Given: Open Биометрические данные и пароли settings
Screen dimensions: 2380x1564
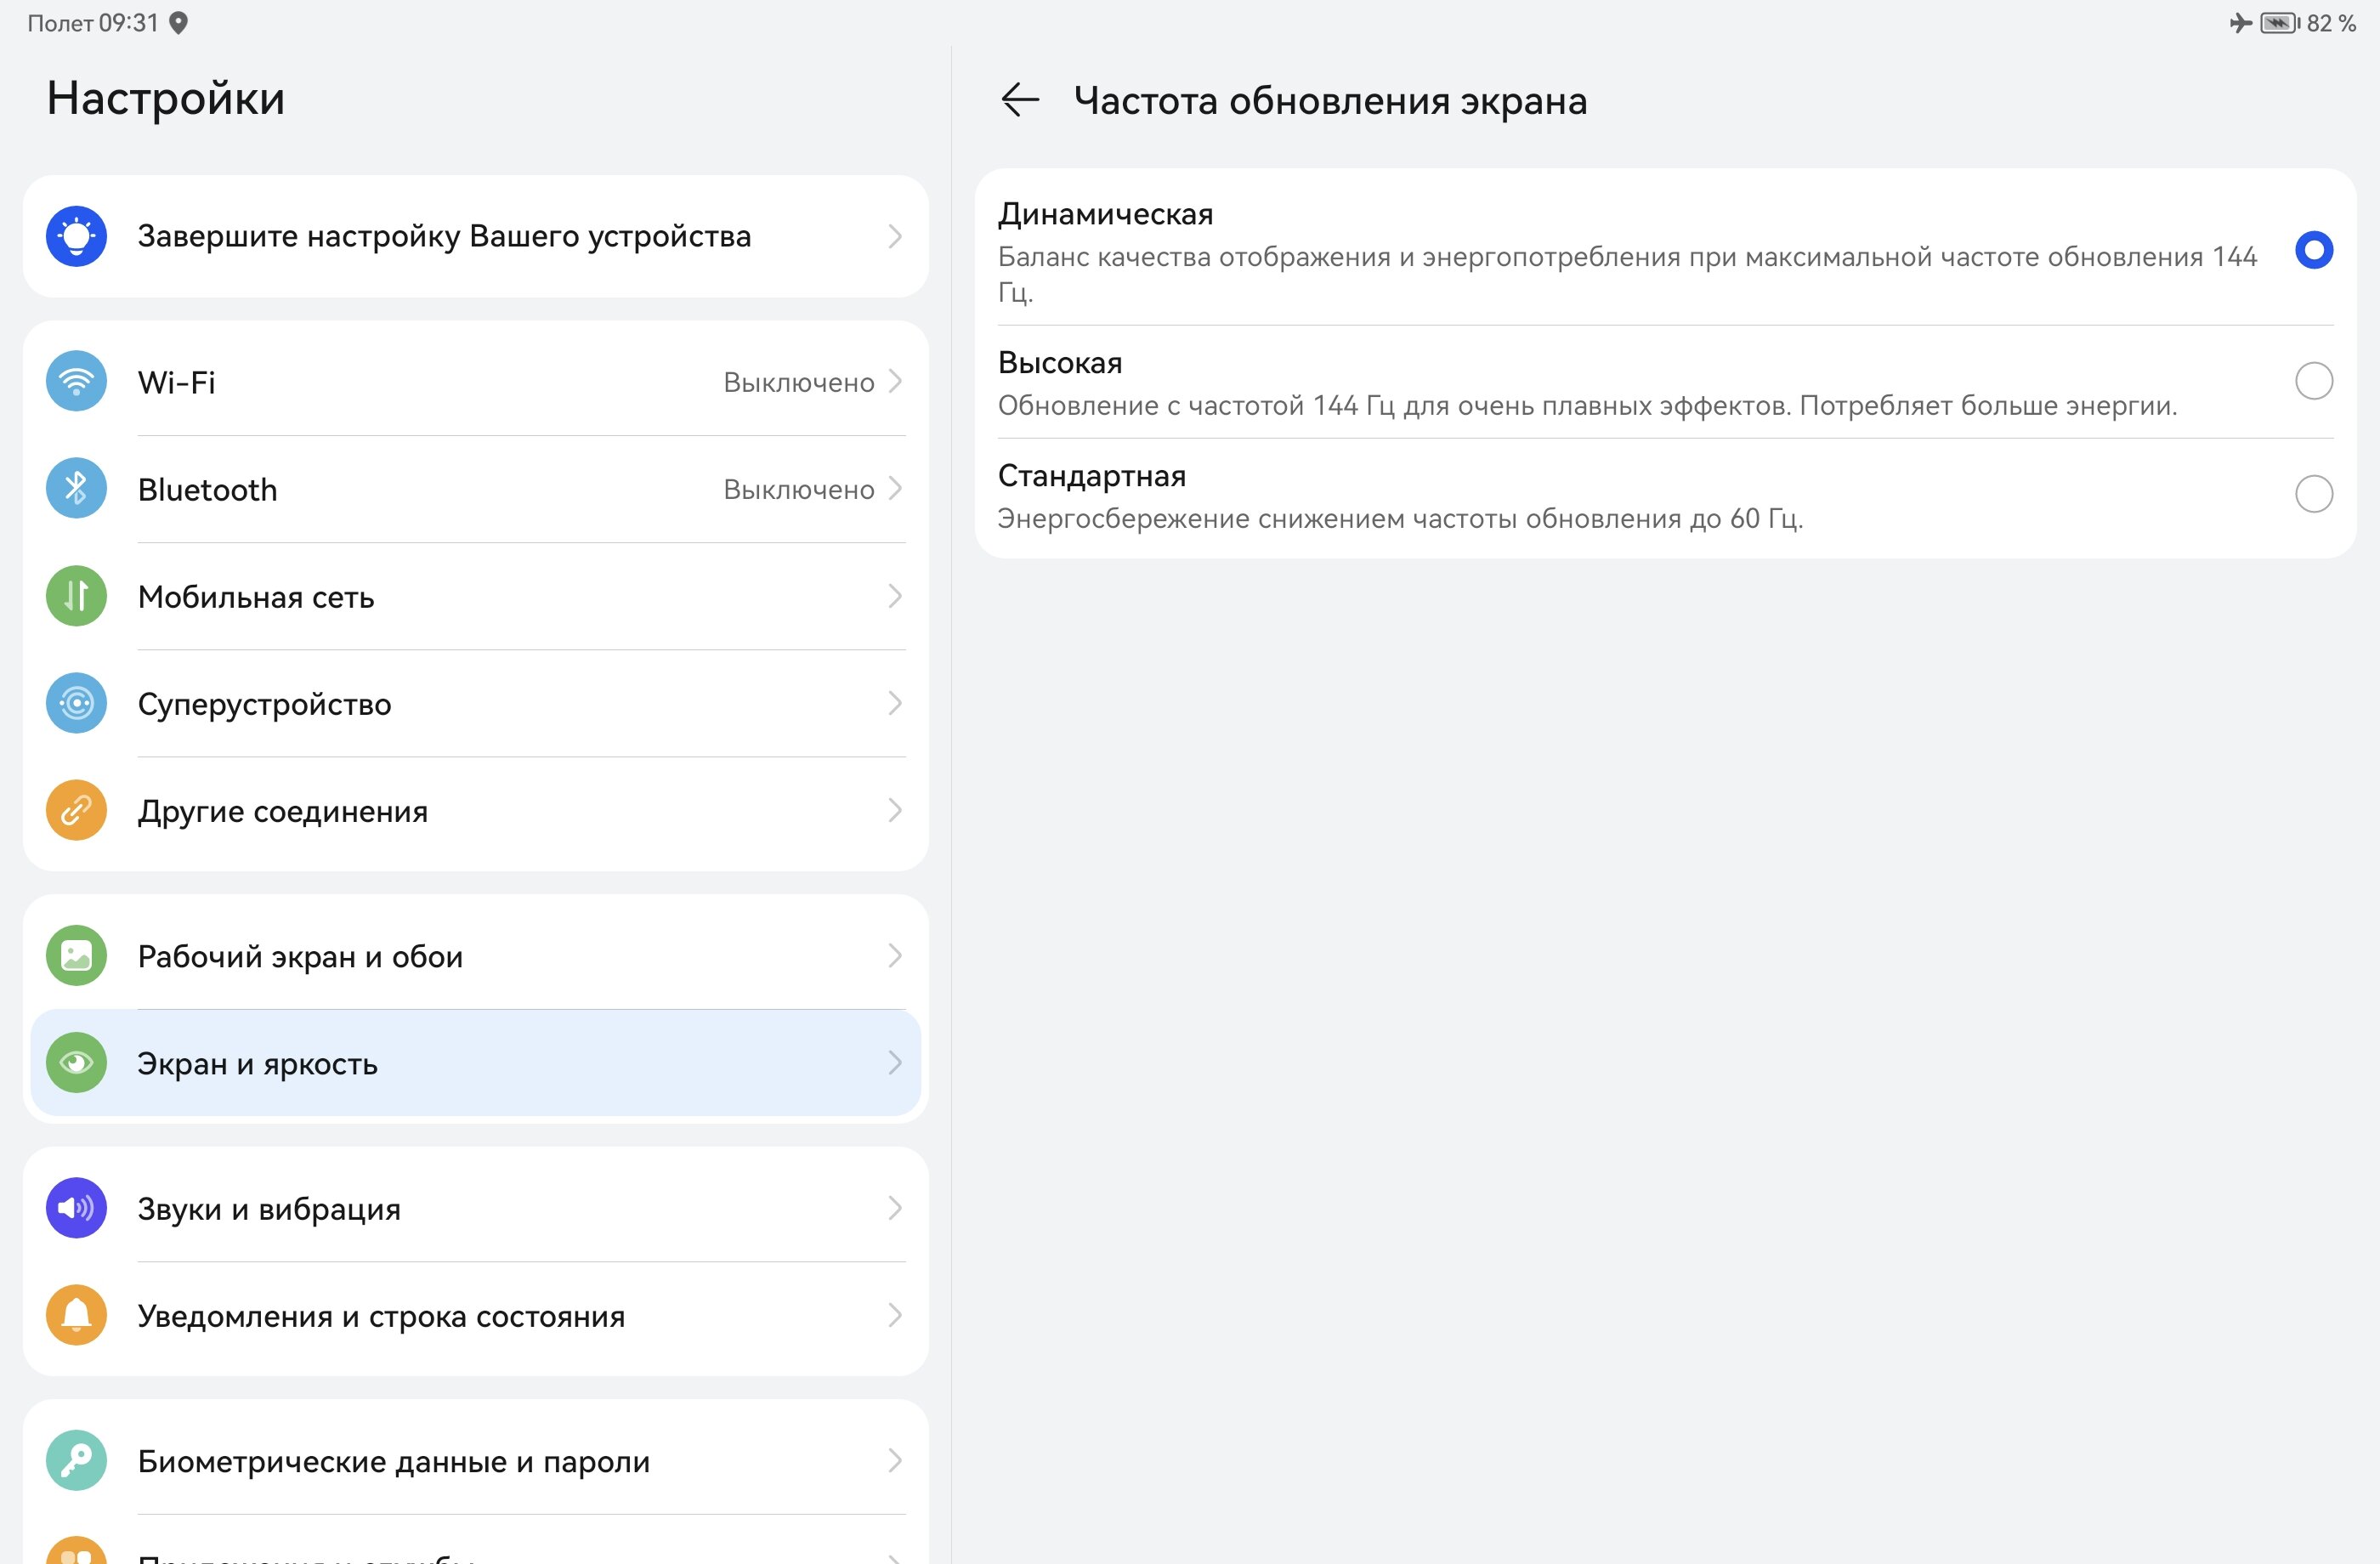Looking at the screenshot, I should 476,1461.
